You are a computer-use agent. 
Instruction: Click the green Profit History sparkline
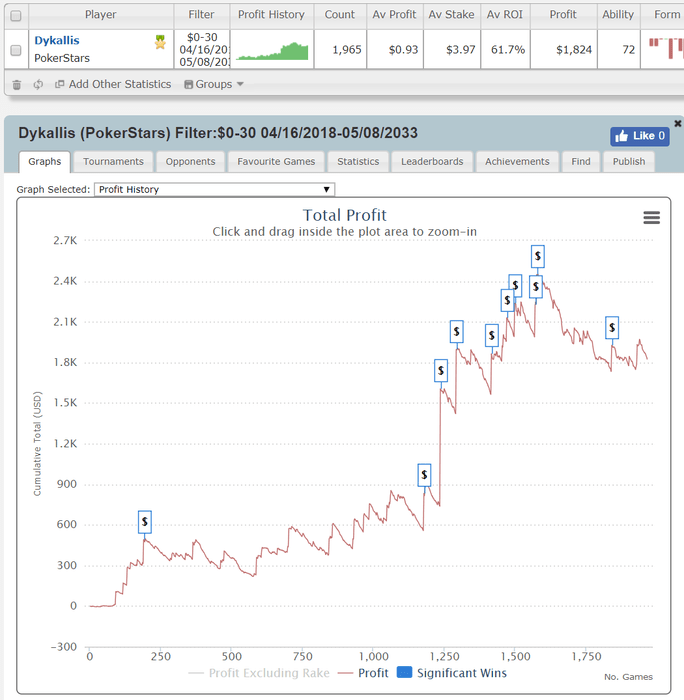271,51
